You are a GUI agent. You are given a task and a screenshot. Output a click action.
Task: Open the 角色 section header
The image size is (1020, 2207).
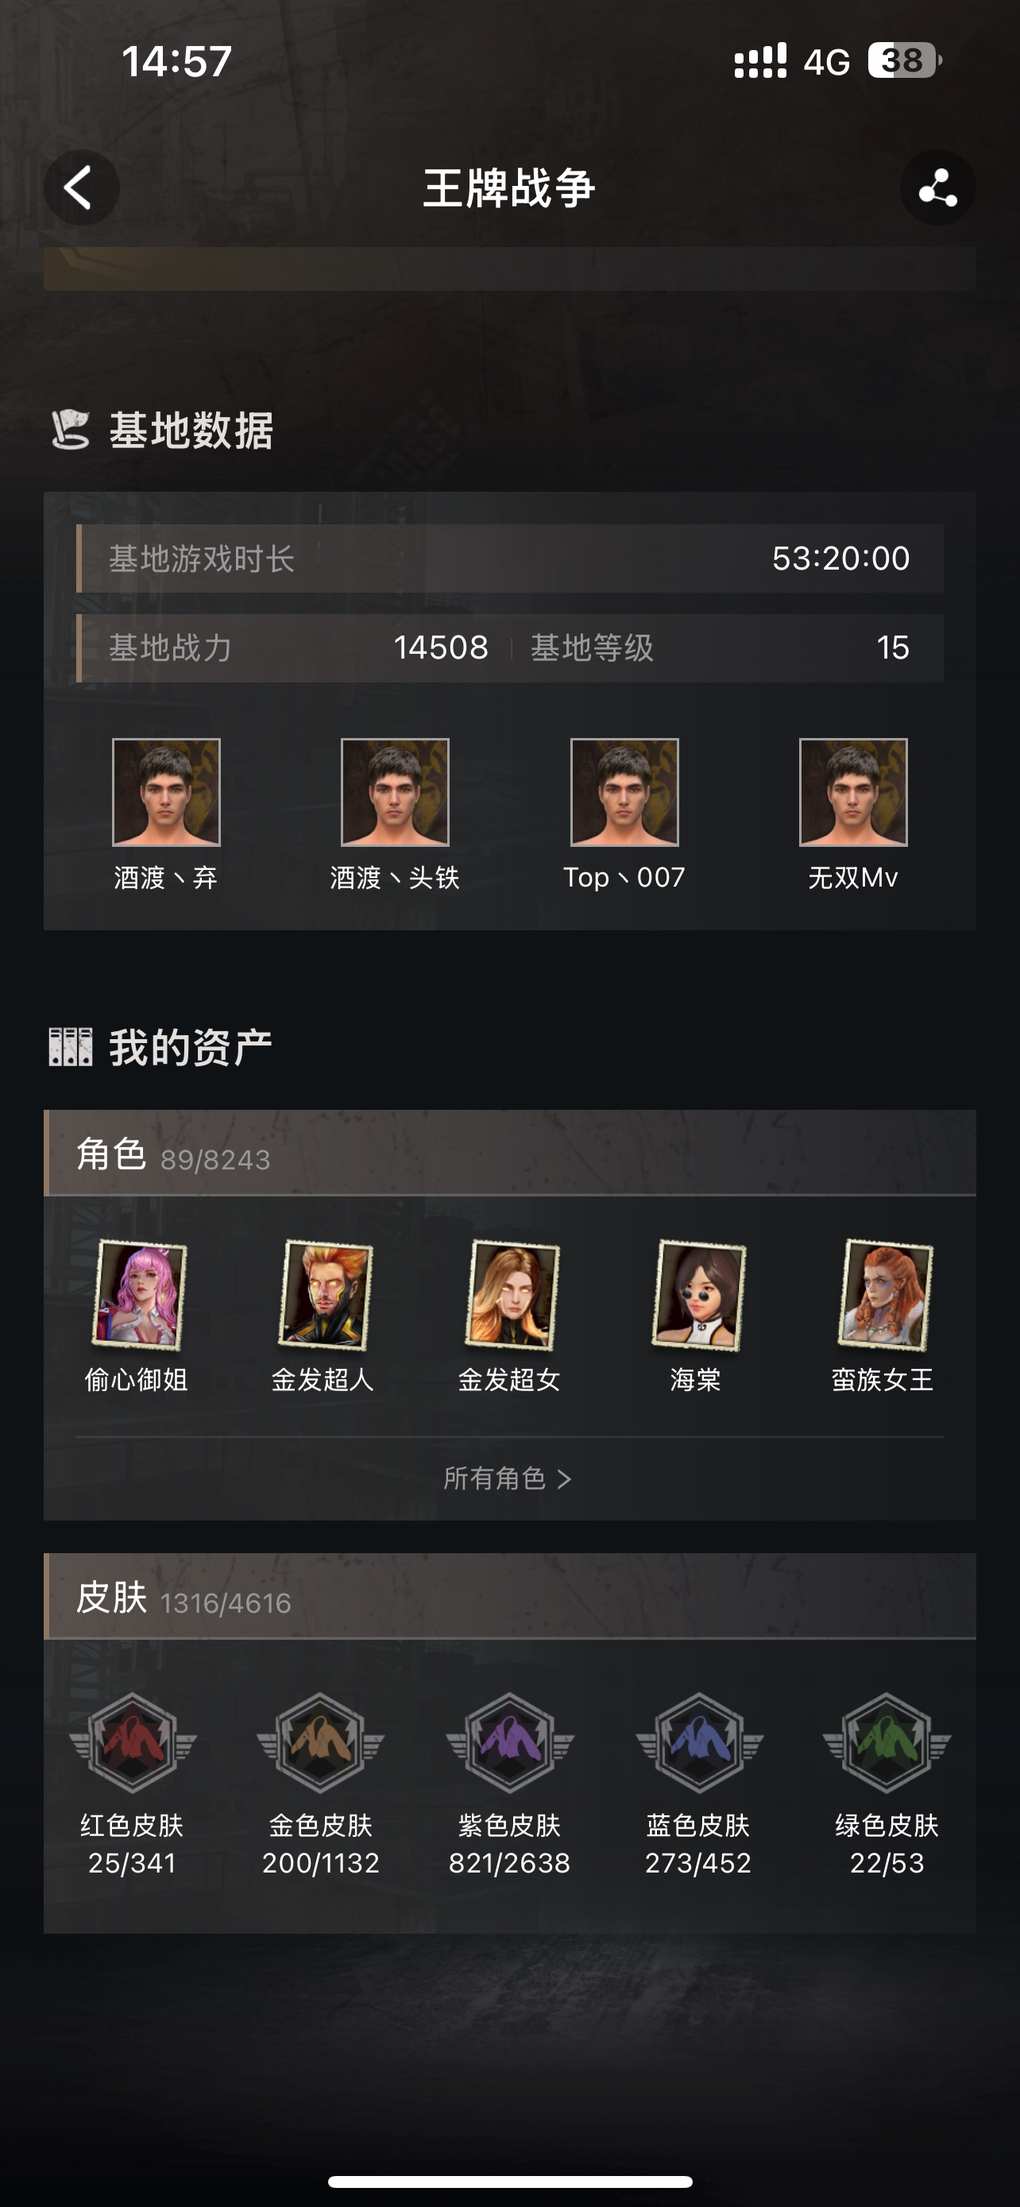pyautogui.click(x=510, y=1153)
